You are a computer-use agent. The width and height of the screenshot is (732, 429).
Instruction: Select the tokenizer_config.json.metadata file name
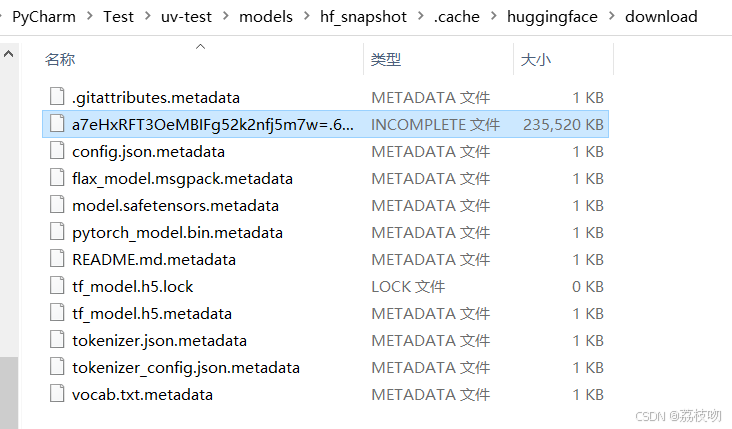click(x=186, y=368)
